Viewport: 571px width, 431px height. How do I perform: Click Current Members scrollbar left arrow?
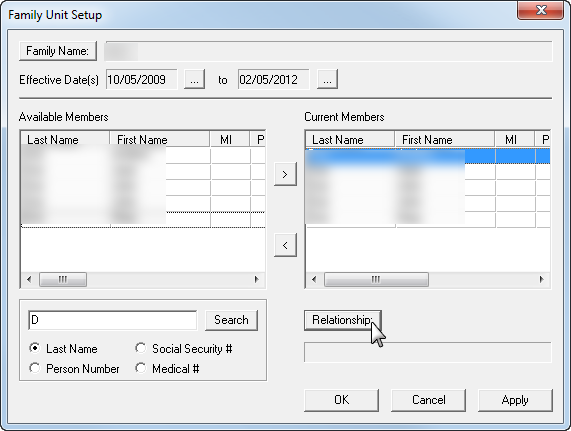314,279
